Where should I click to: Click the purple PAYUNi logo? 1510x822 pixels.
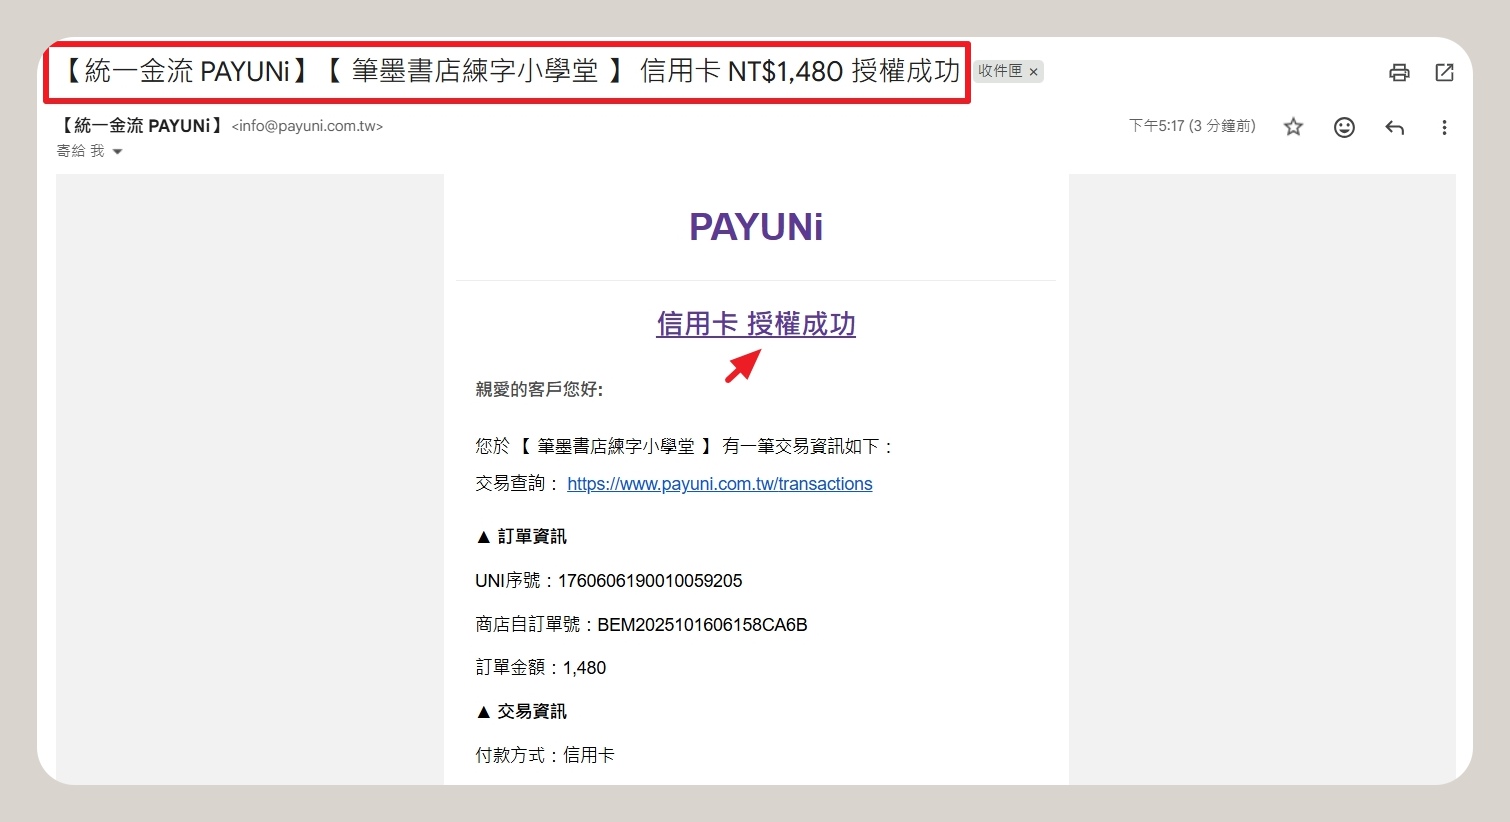[x=755, y=227]
